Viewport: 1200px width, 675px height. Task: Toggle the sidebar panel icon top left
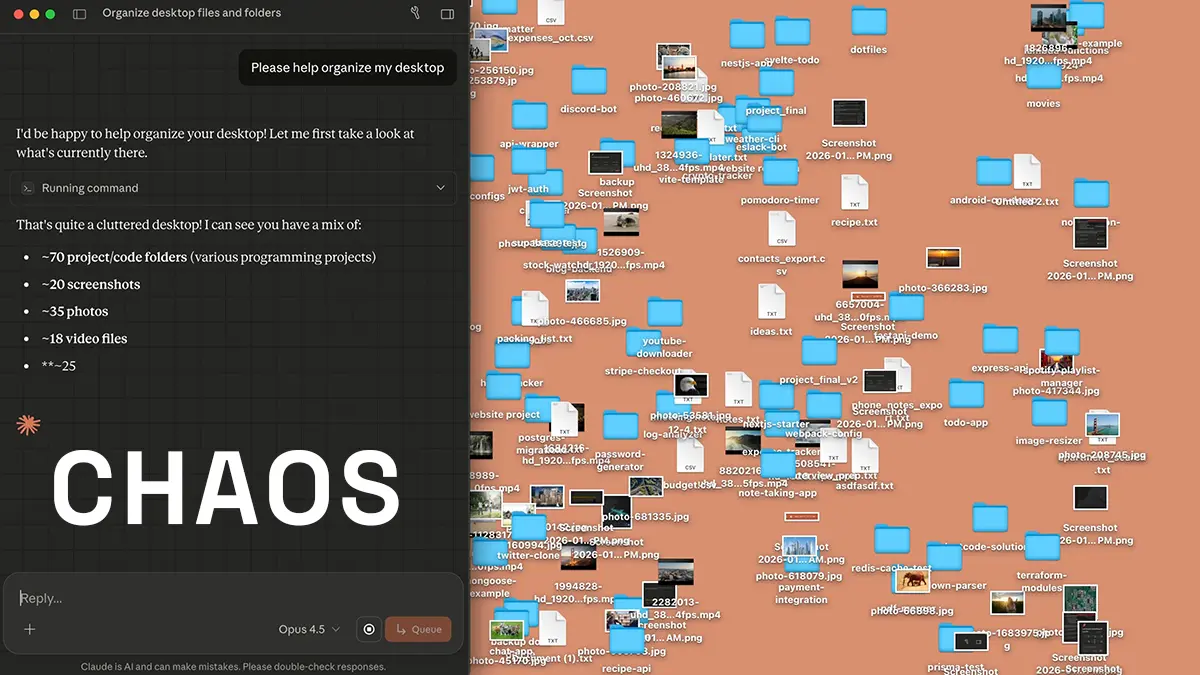[79, 14]
